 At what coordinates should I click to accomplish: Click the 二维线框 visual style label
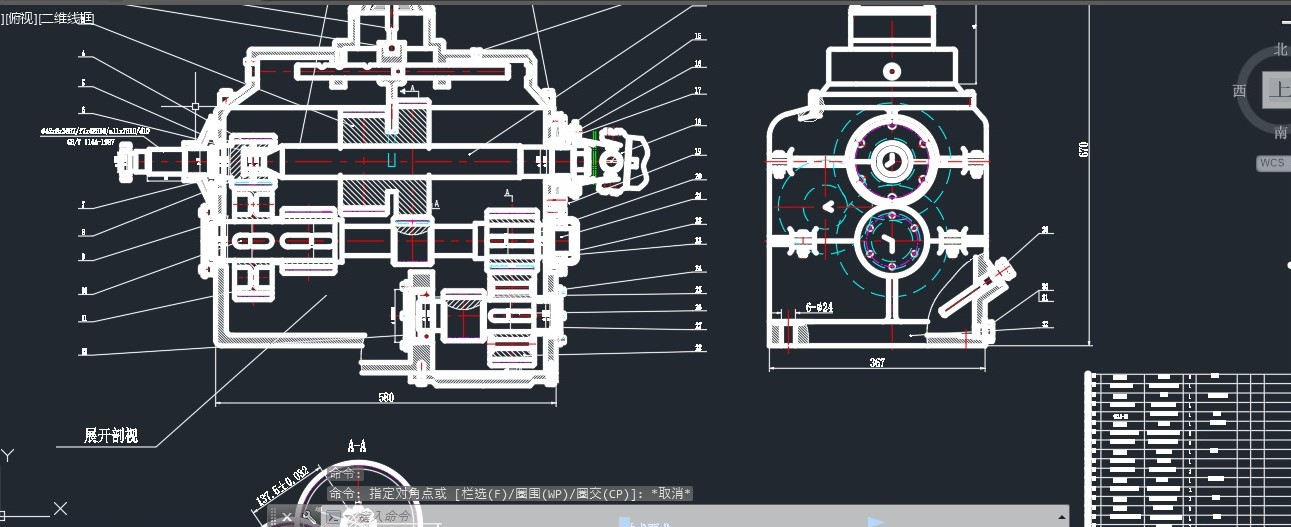(67, 18)
